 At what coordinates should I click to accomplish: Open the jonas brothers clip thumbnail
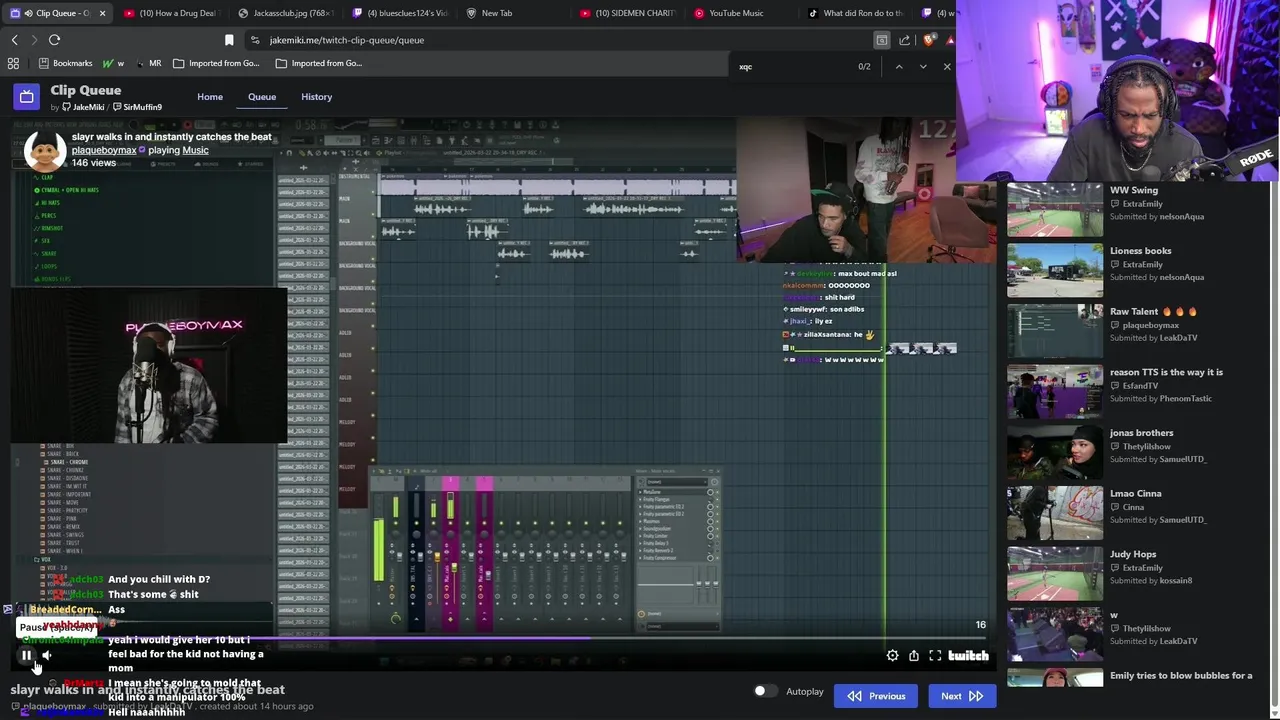point(1055,452)
